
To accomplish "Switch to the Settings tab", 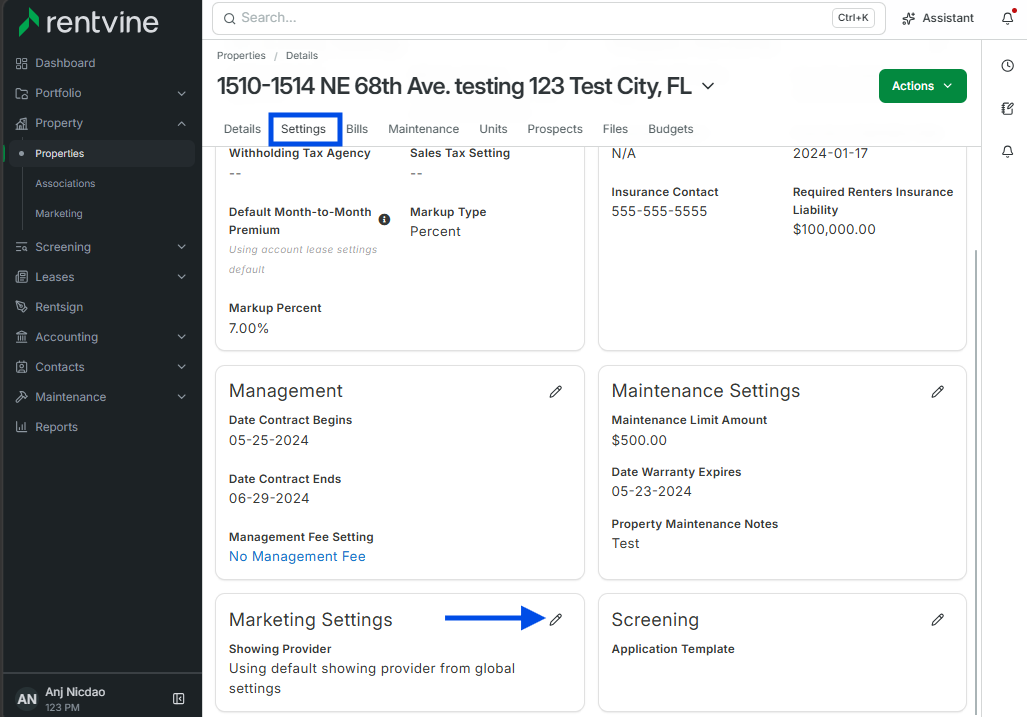I will [303, 129].
